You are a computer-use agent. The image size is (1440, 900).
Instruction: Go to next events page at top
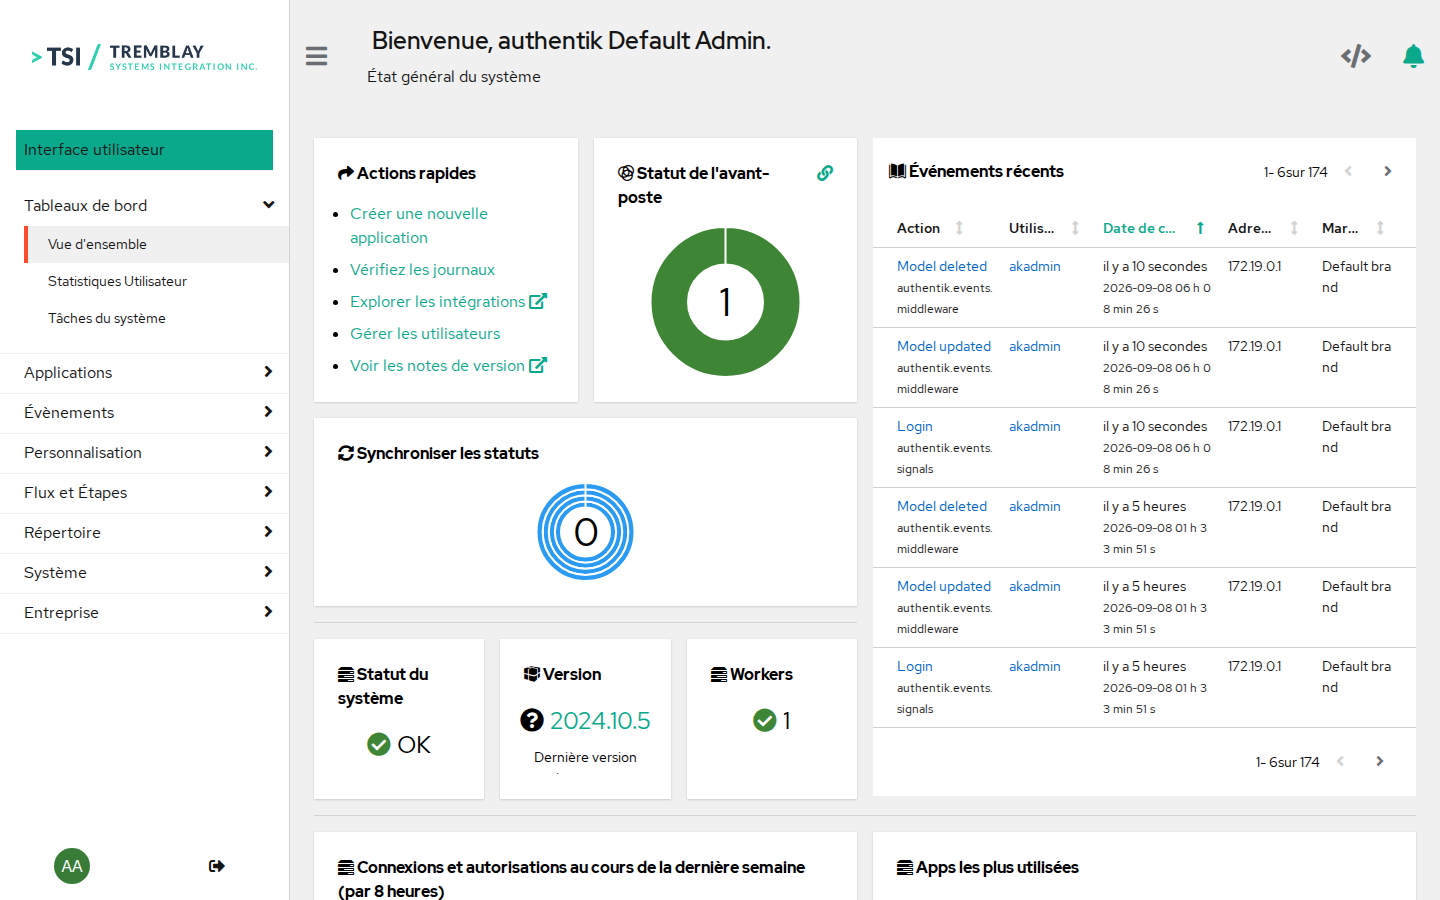1388,171
